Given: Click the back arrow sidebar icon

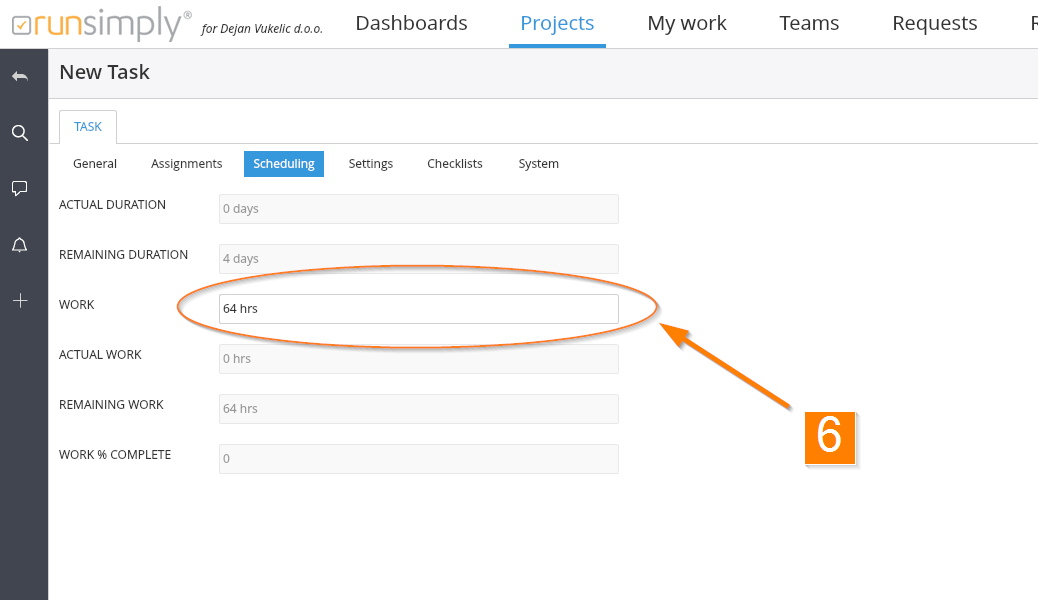Looking at the screenshot, I should click(x=19, y=77).
